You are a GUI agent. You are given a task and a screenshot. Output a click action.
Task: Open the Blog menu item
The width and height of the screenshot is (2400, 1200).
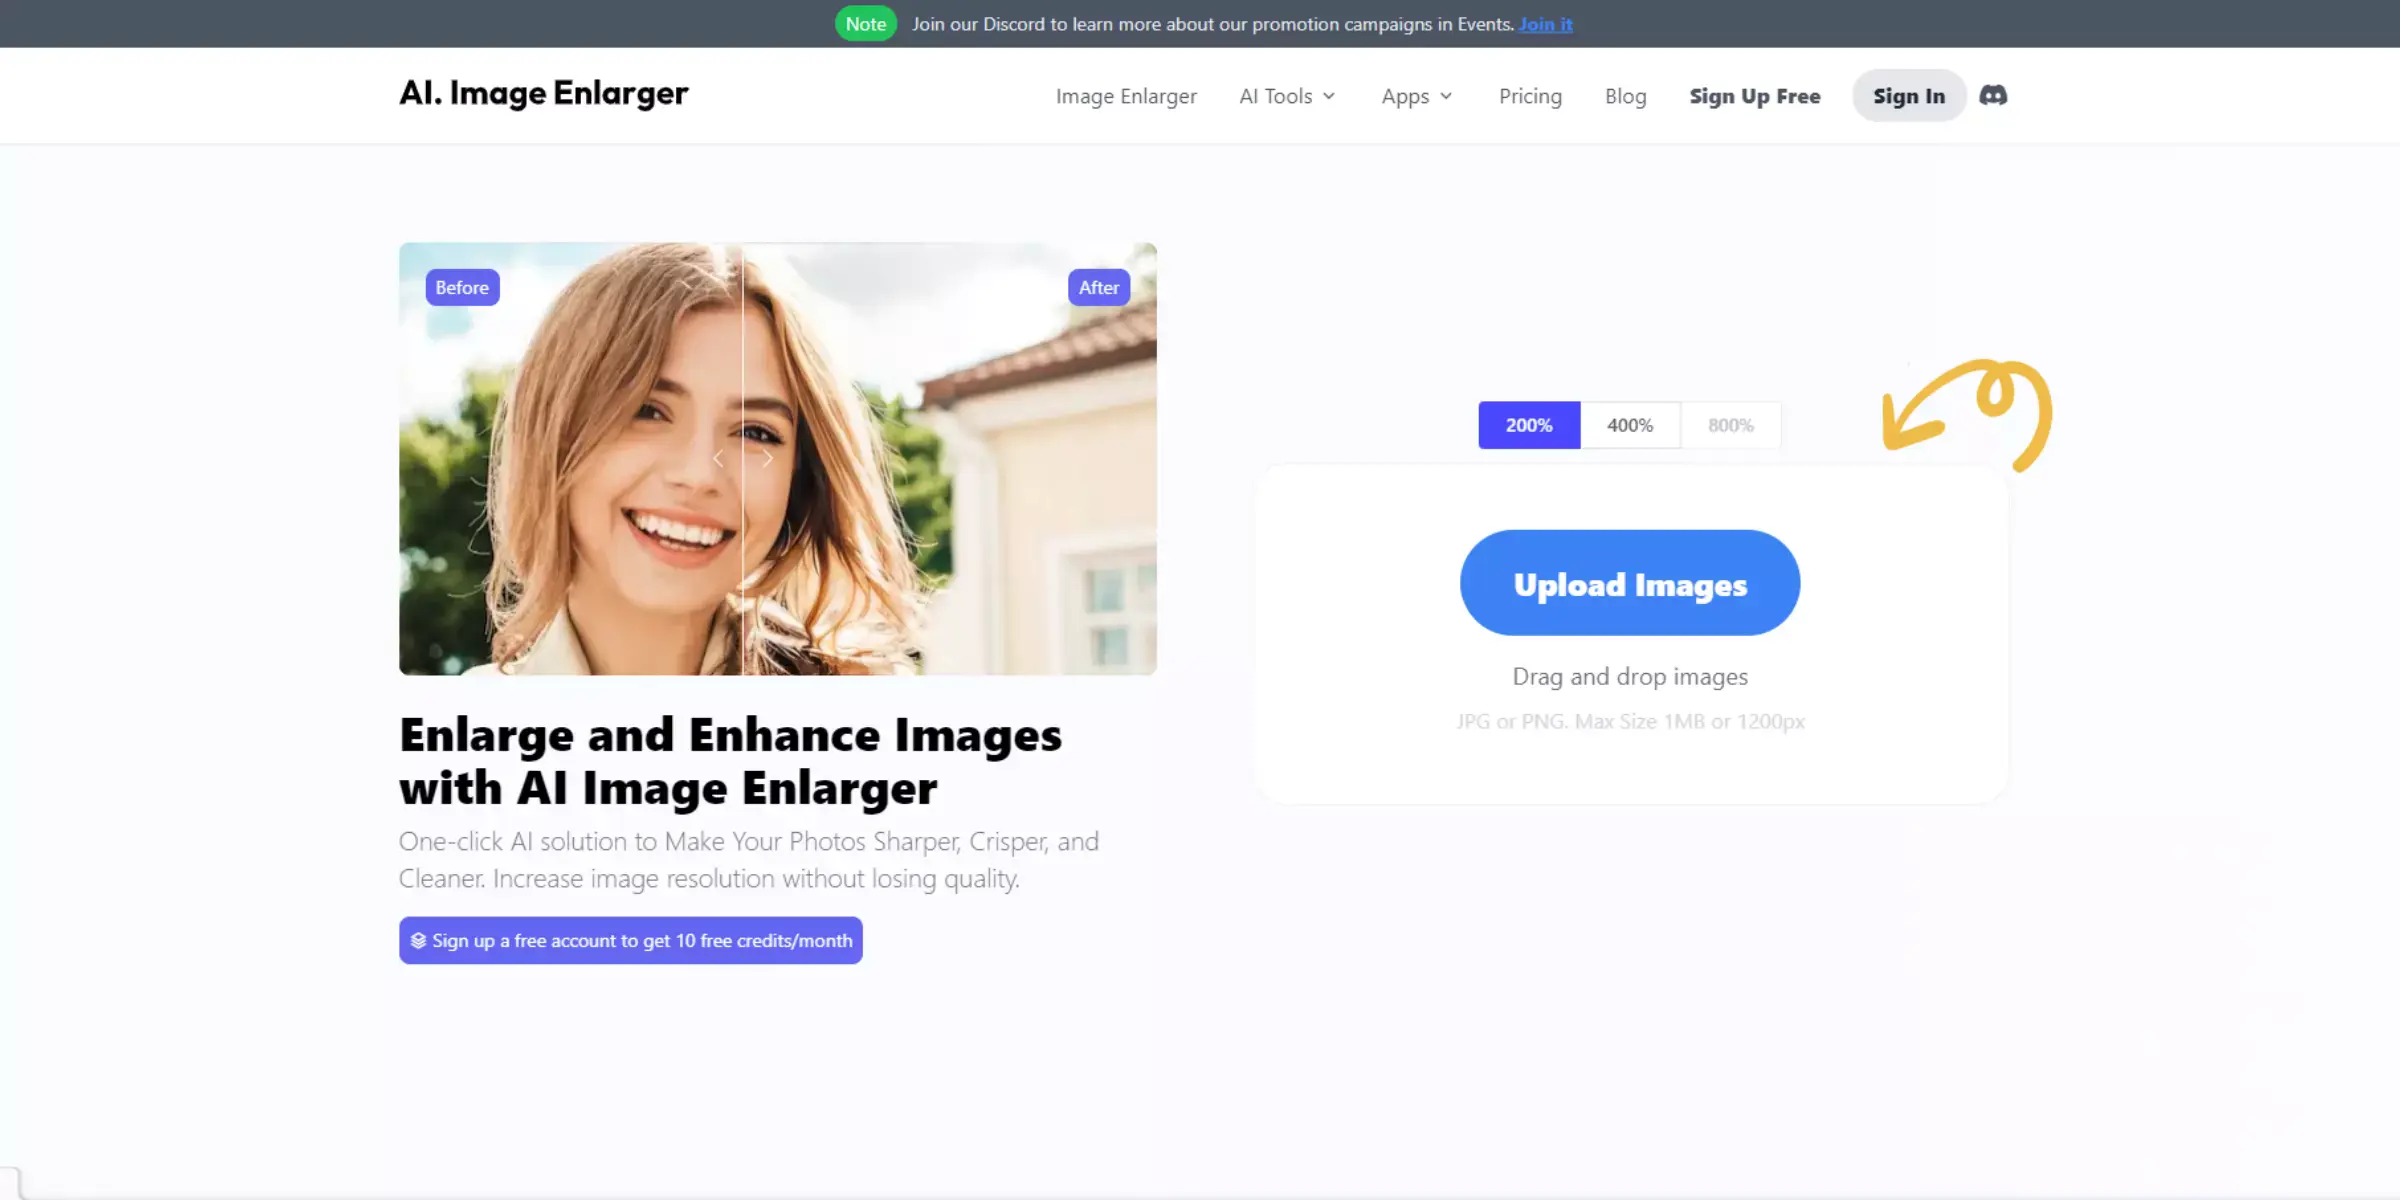[x=1626, y=95]
